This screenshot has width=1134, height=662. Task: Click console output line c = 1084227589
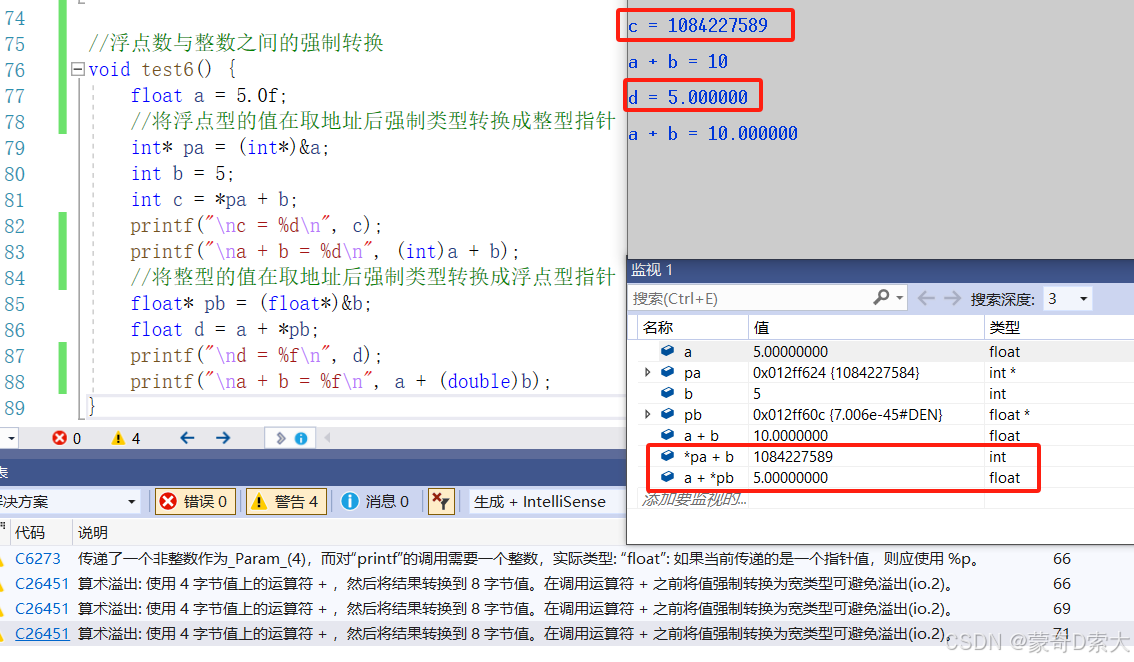click(x=698, y=25)
